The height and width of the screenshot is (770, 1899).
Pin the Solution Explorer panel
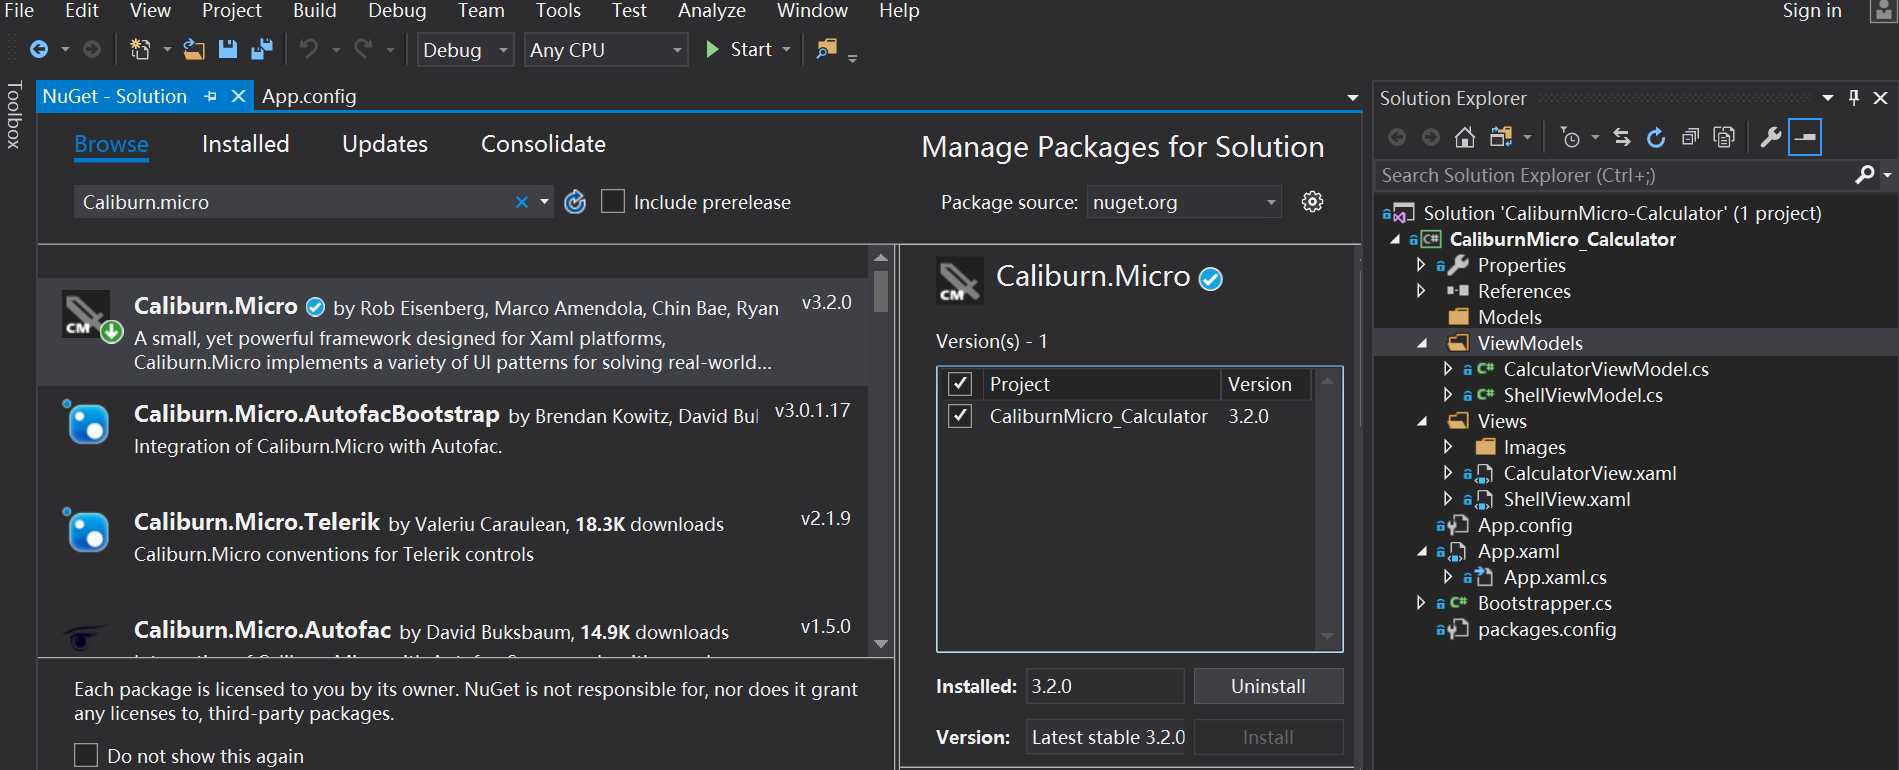tap(1854, 97)
